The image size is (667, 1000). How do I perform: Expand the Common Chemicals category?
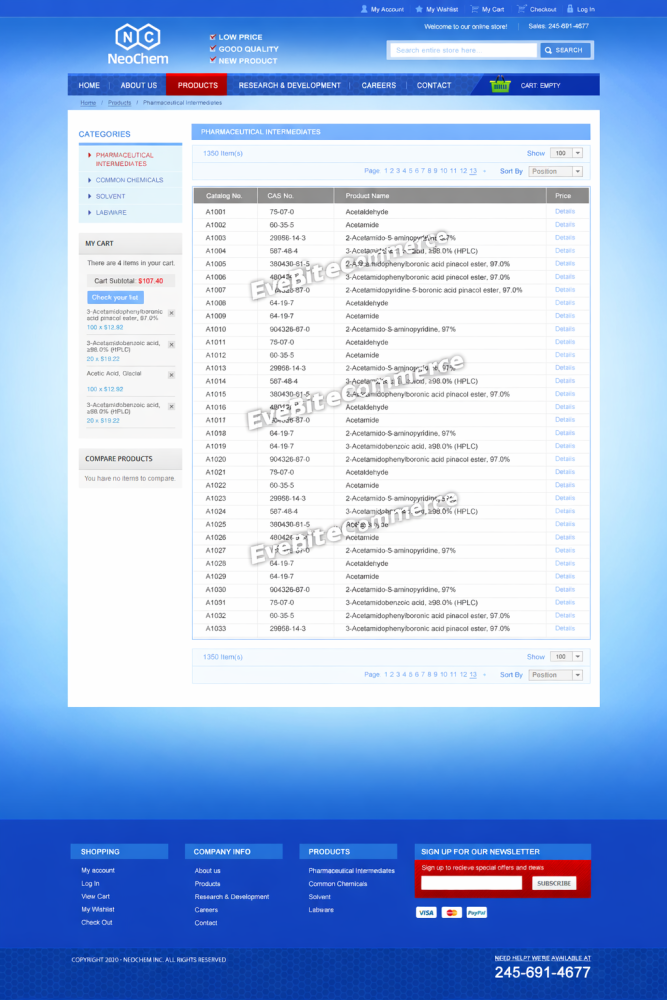(129, 180)
